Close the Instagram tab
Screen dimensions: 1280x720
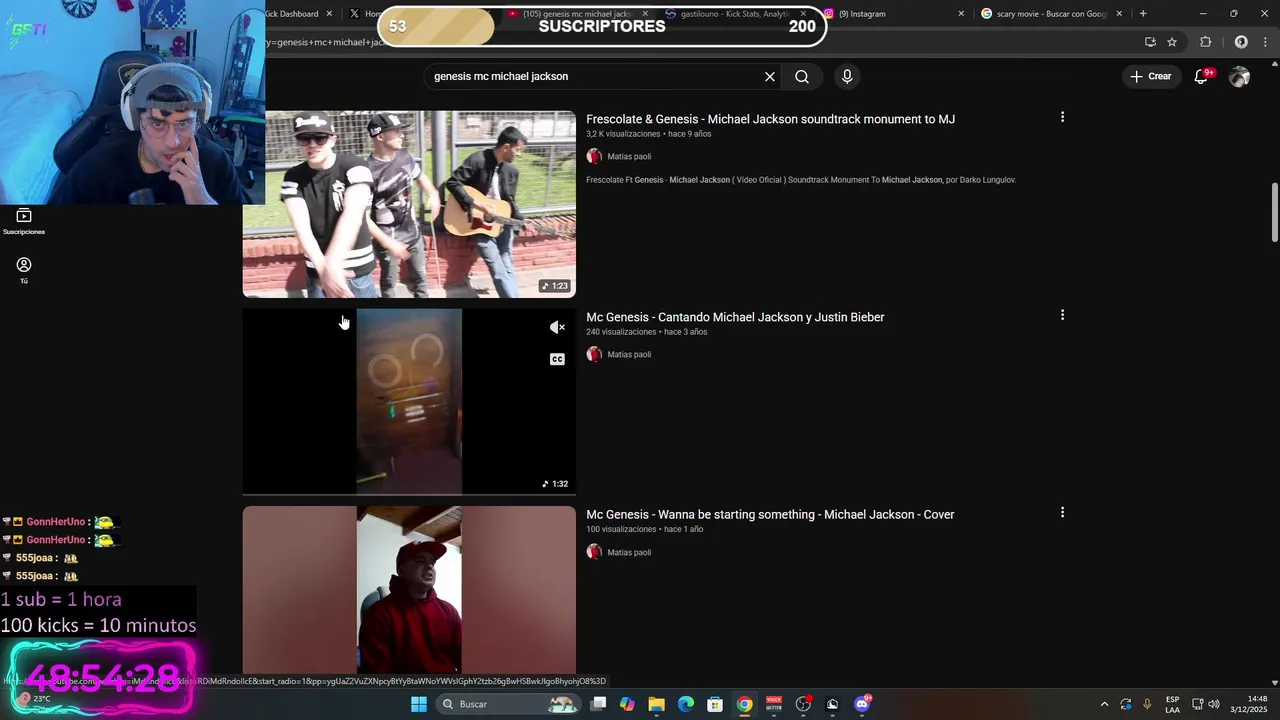(961, 14)
